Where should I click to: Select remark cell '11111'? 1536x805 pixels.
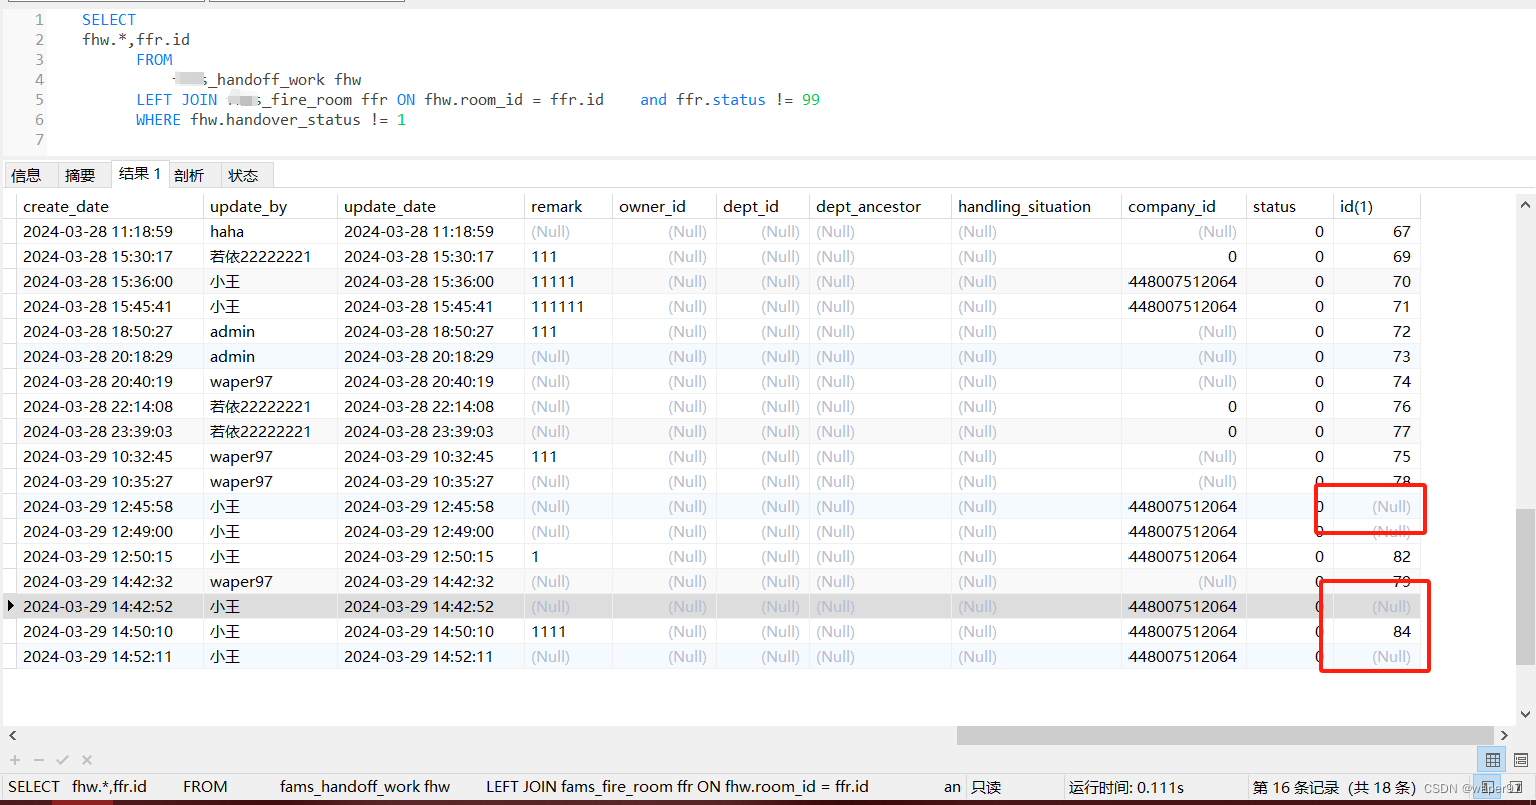pos(568,281)
